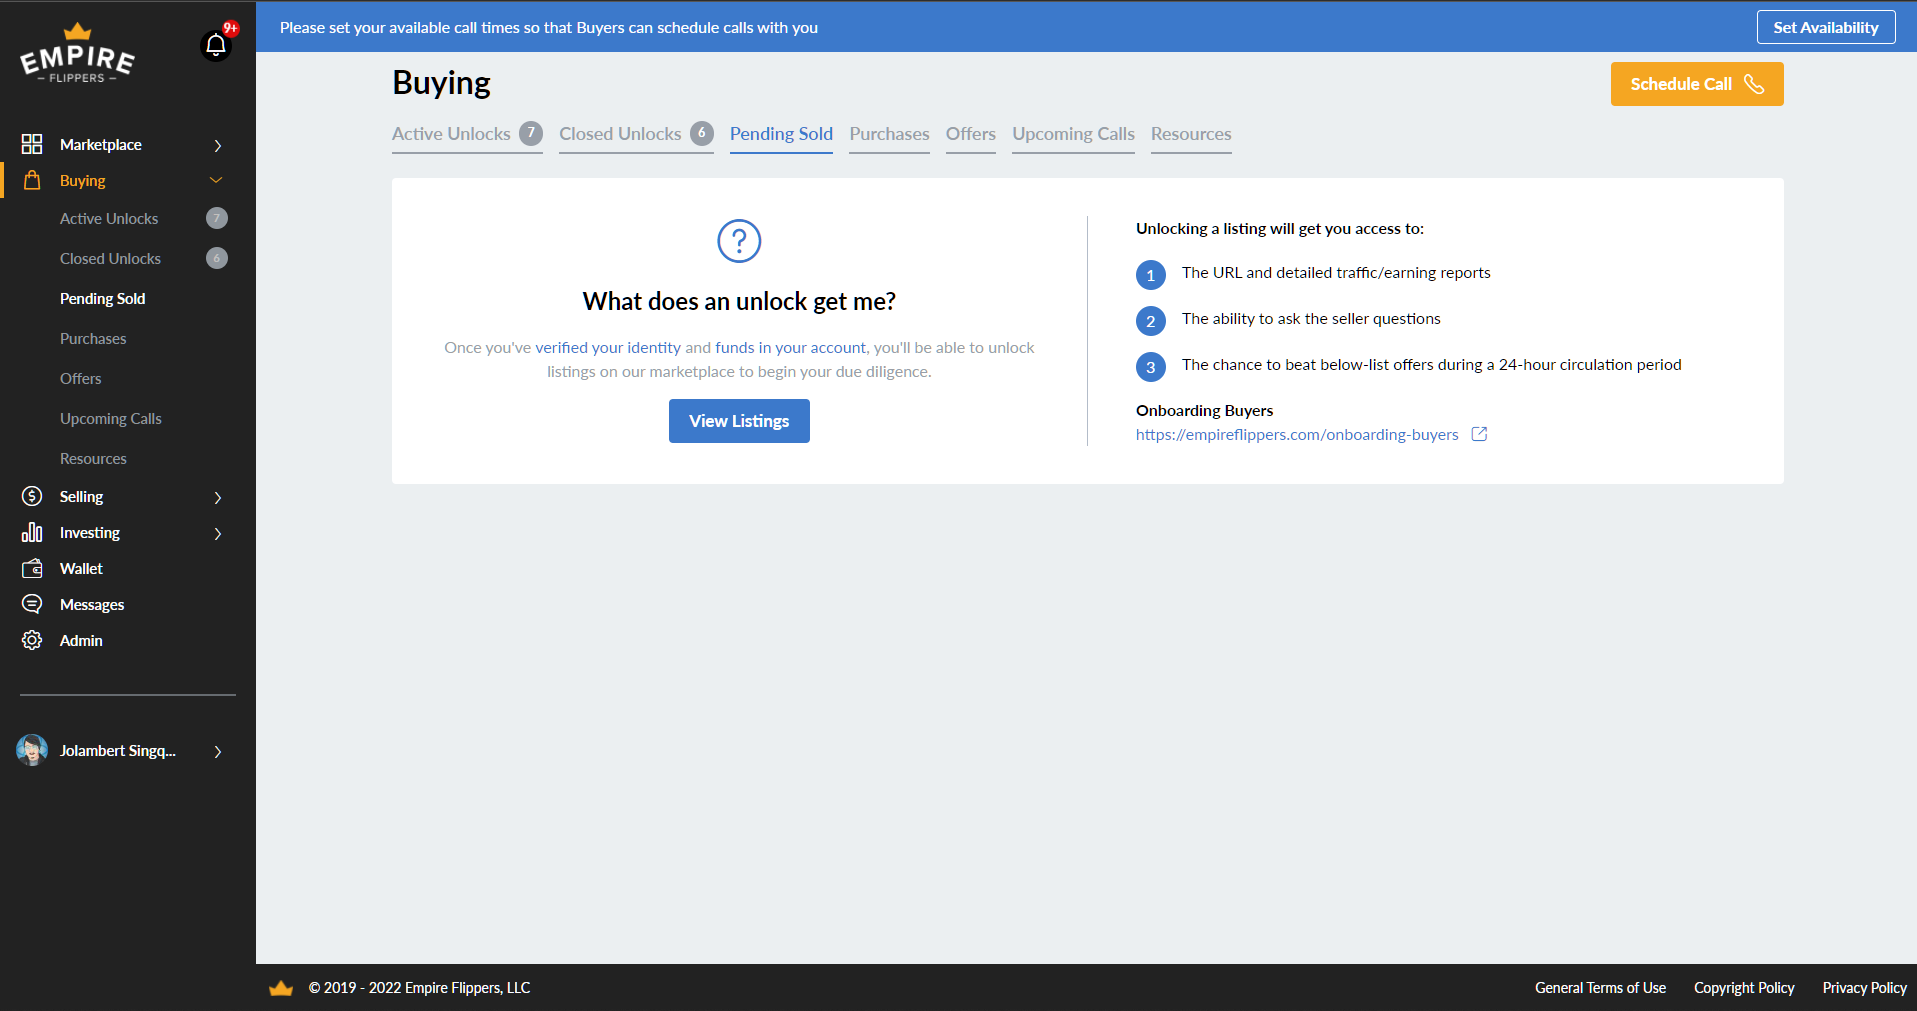The image size is (1917, 1011).
Task: Click sidebar Closed Unlocks count badge
Action: [x=217, y=258]
